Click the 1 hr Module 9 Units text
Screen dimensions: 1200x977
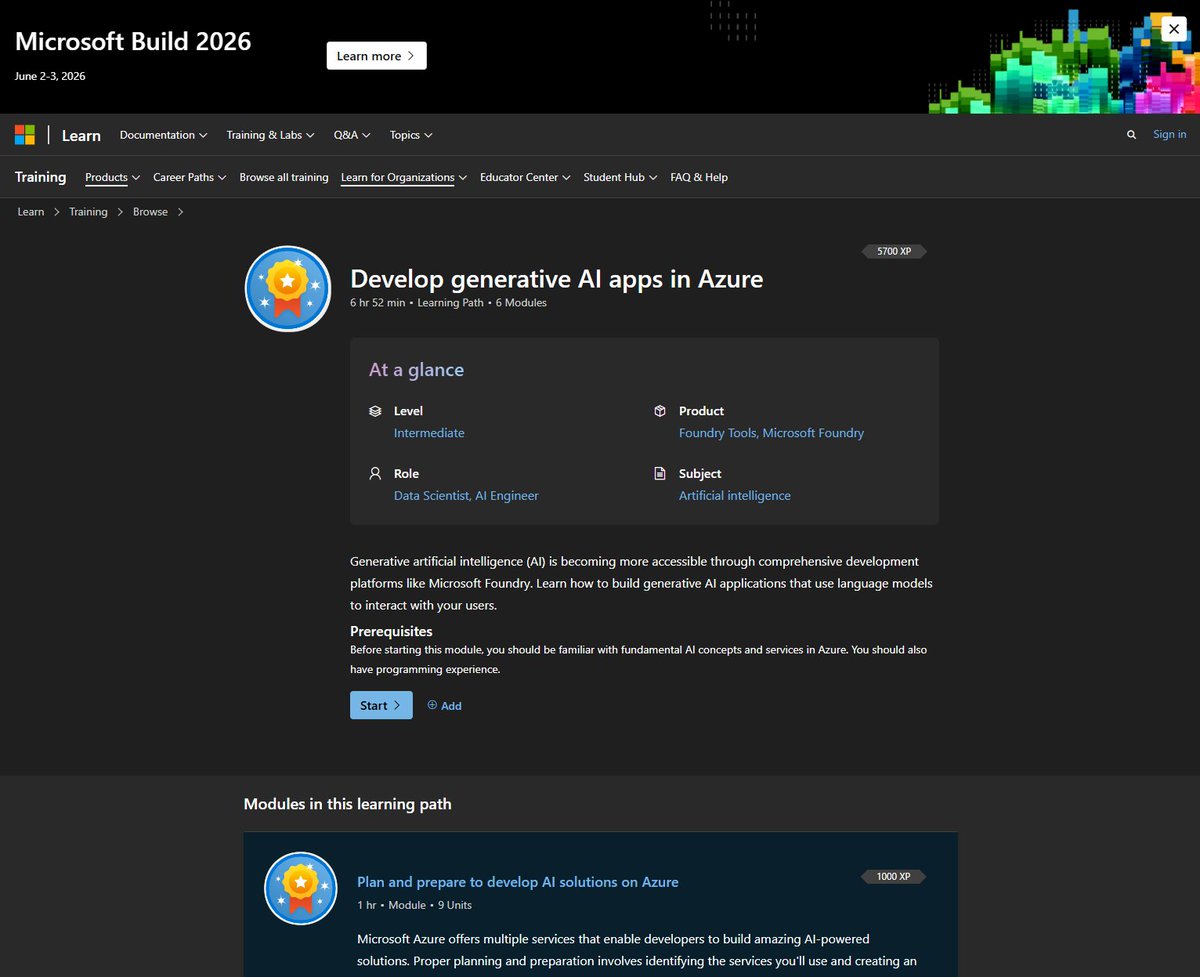click(x=414, y=905)
